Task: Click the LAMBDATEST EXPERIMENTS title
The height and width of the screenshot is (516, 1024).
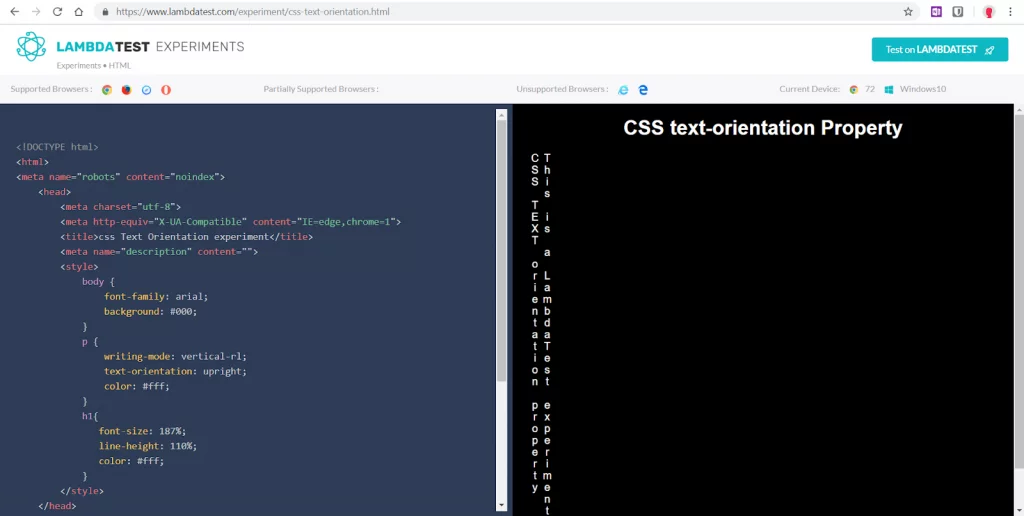Action: 150,47
